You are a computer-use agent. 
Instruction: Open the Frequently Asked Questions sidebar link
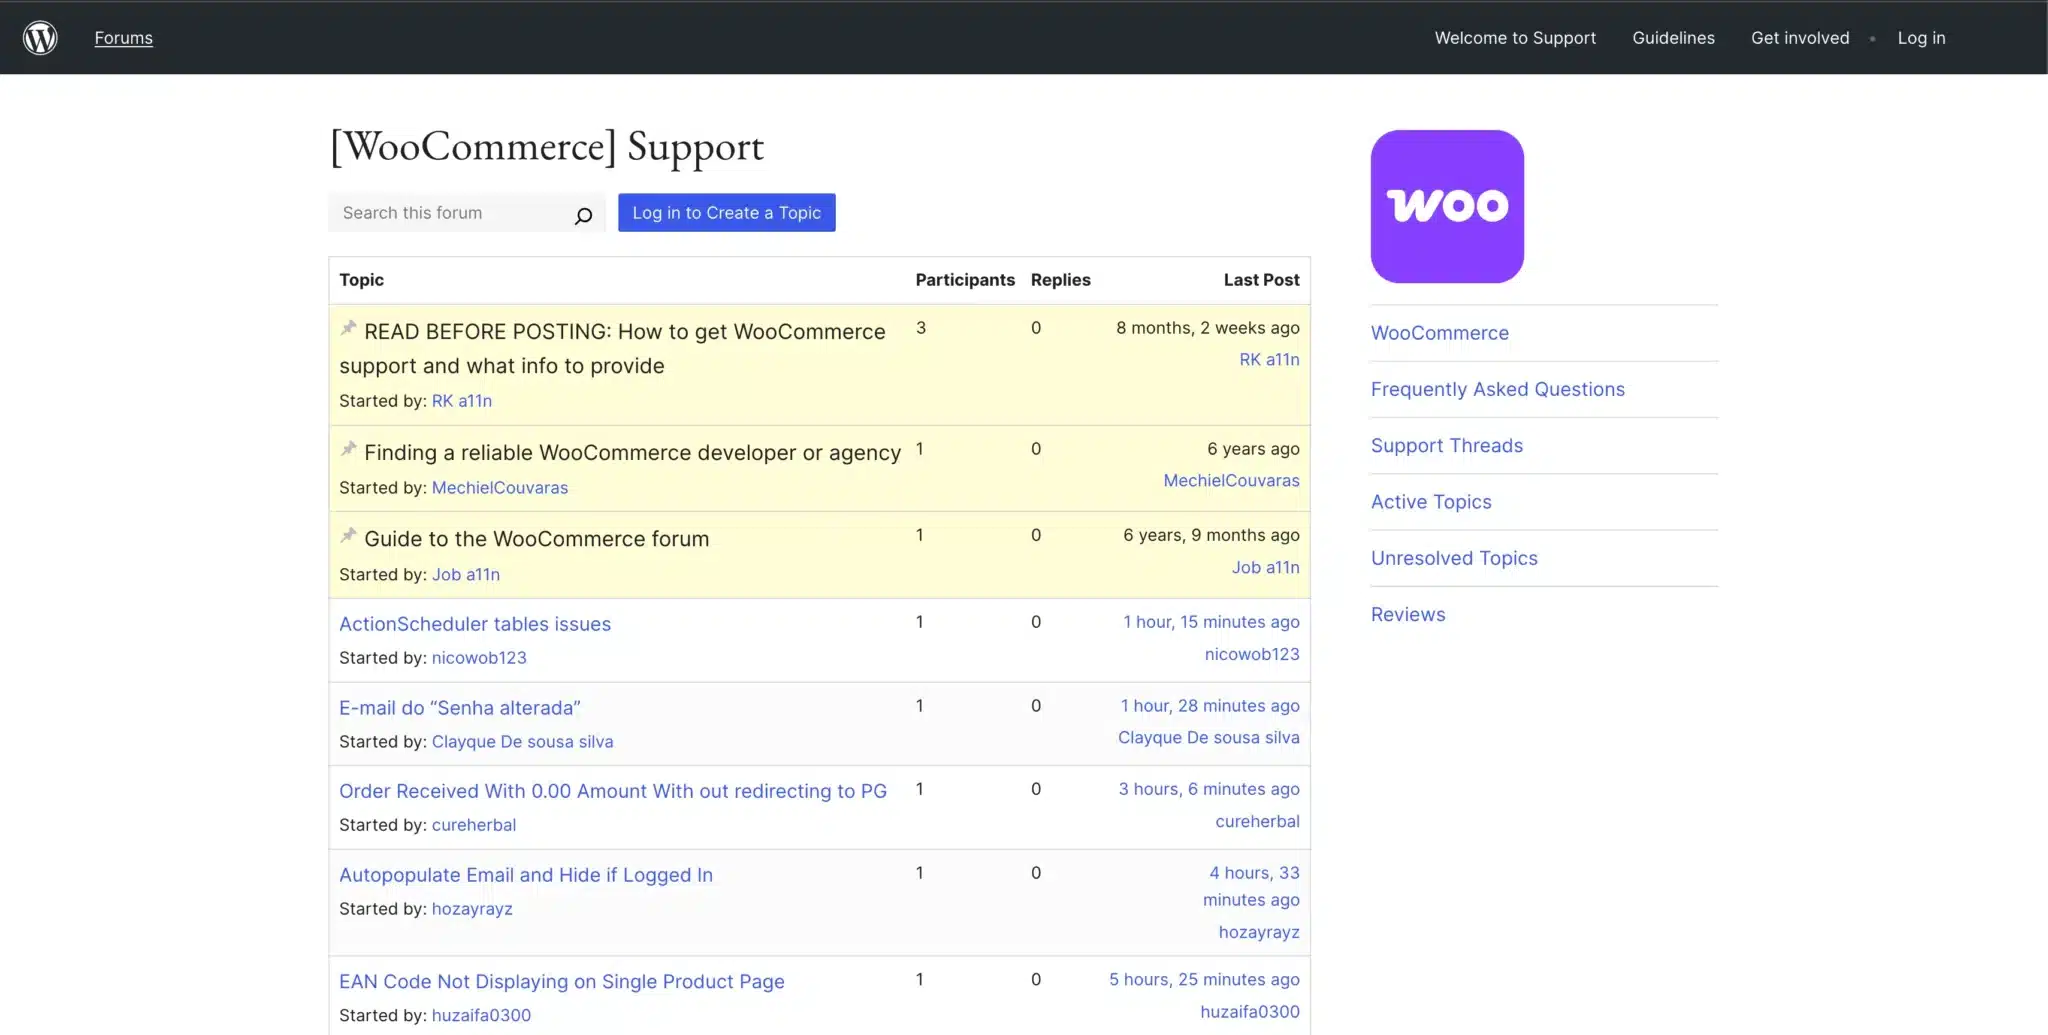click(x=1497, y=389)
